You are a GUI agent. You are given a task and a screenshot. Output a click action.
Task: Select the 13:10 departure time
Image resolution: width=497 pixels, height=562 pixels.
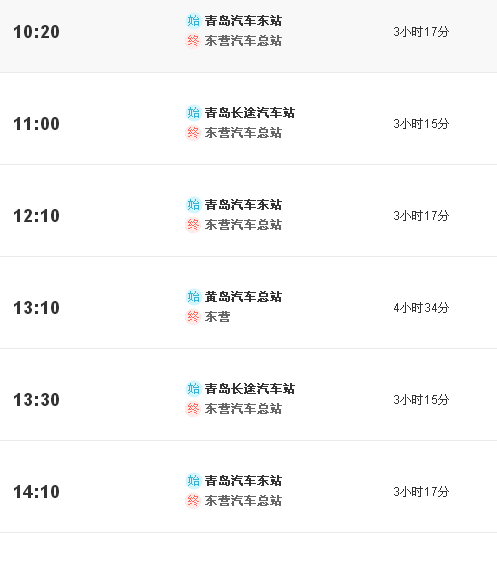[37, 308]
